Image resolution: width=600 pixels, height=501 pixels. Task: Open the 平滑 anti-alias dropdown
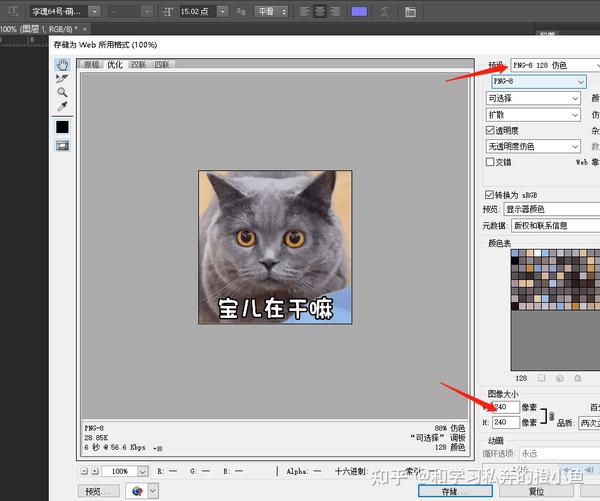point(271,11)
